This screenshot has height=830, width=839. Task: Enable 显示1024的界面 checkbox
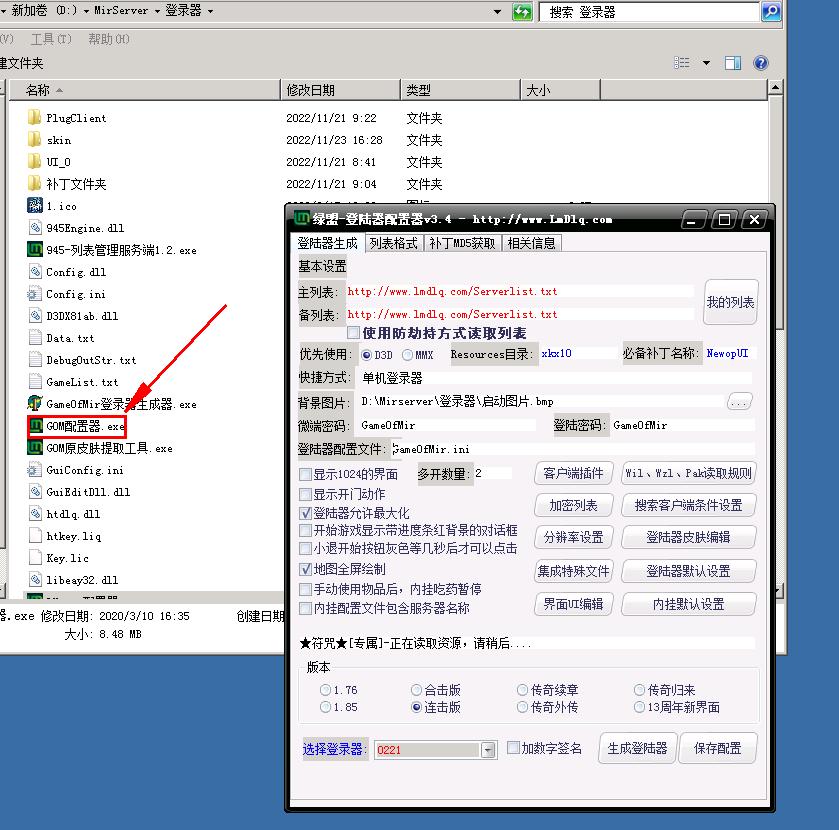click(x=306, y=474)
